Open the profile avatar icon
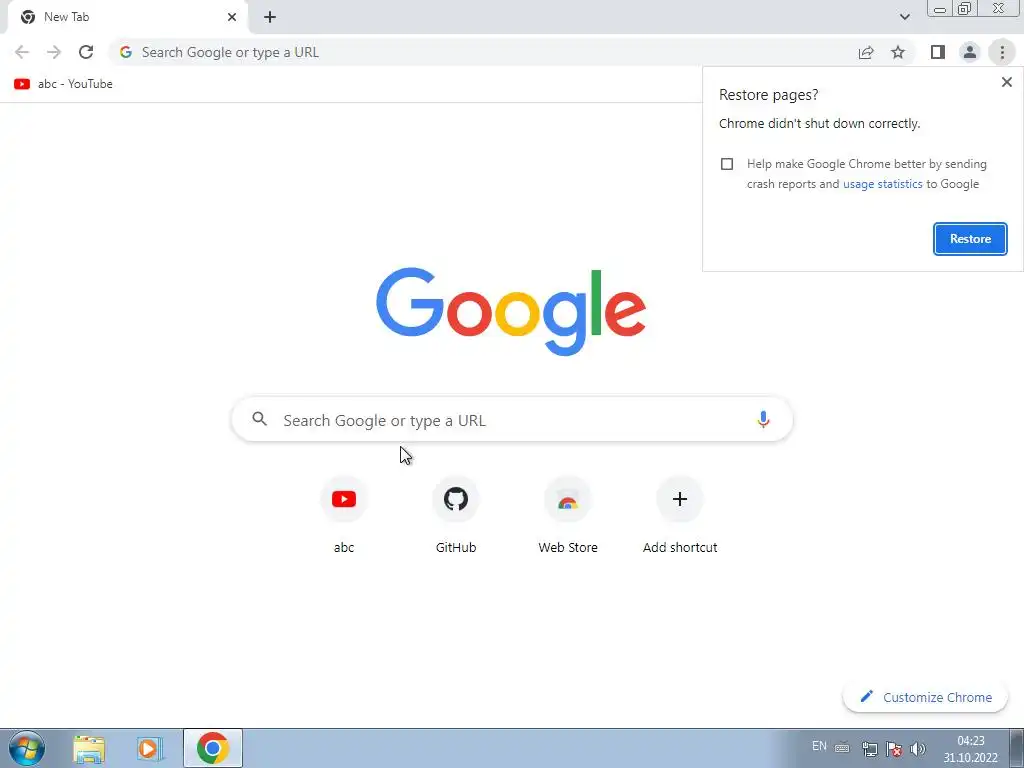1024x768 pixels. pos(970,52)
